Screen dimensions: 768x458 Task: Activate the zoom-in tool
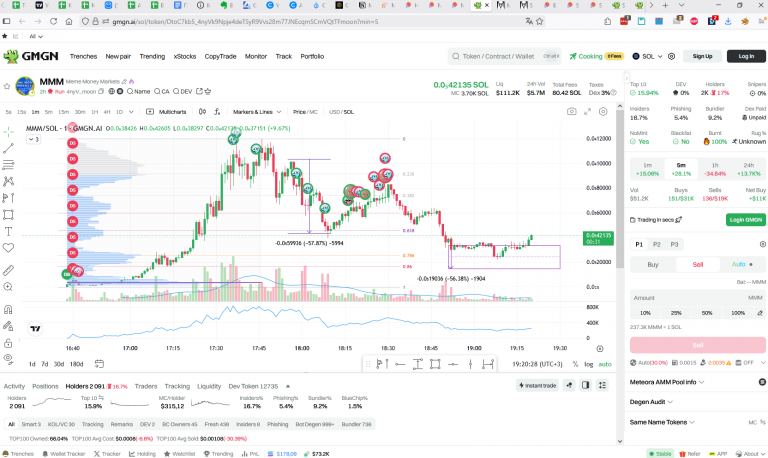[x=8, y=287]
